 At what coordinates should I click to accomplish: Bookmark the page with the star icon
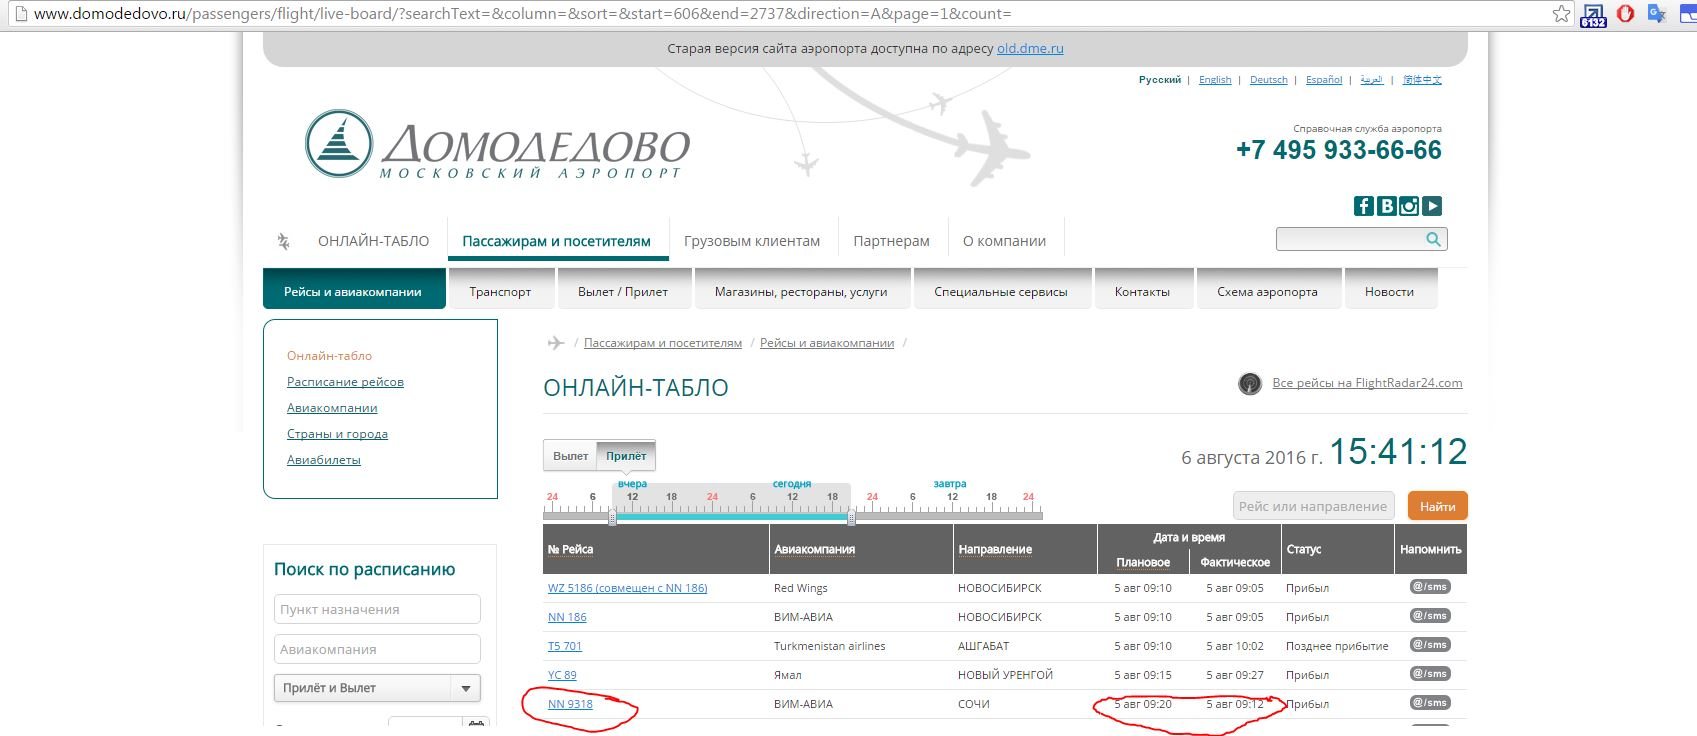(x=1561, y=14)
